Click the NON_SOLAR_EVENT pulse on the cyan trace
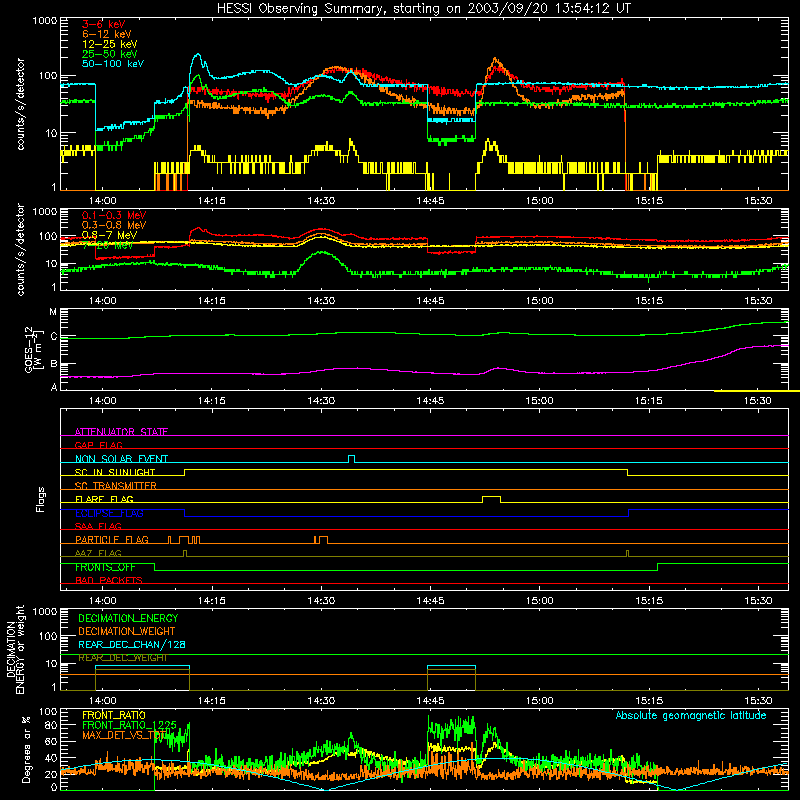Viewport: 800px width, 800px height. [352, 459]
